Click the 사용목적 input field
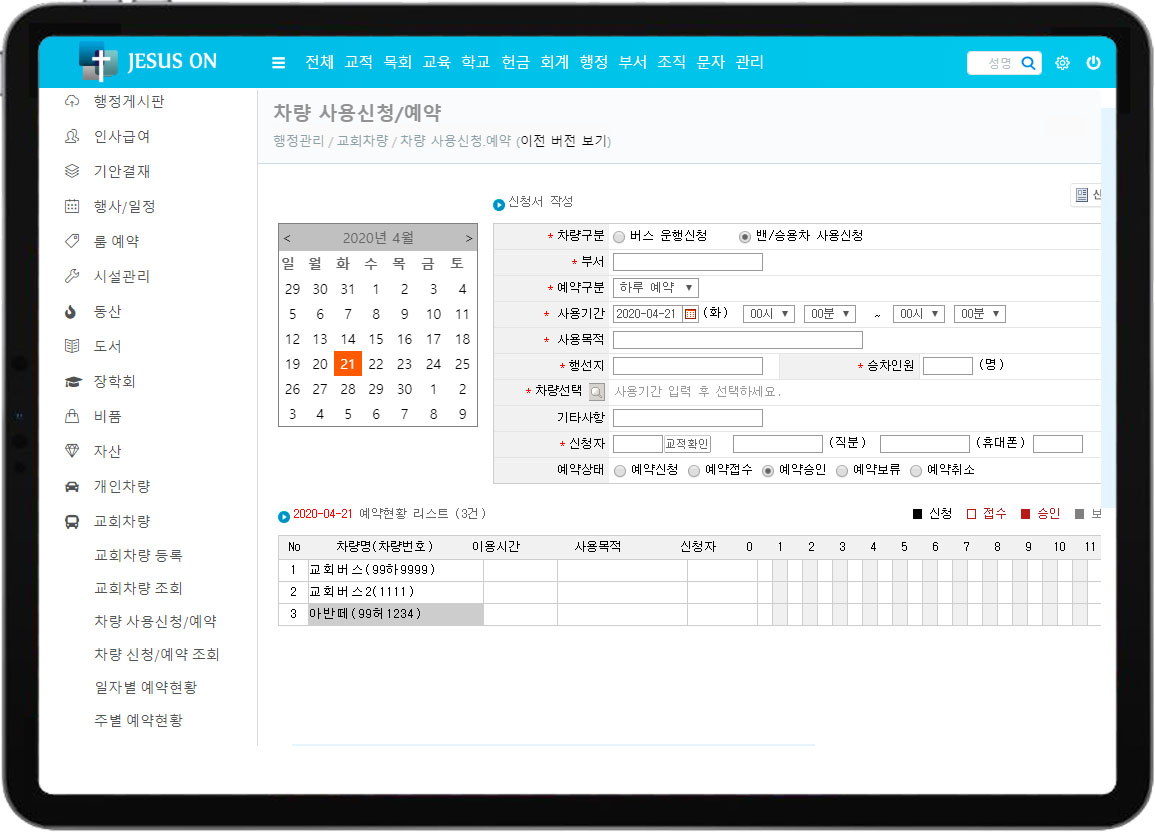Screen dimensions: 1155x832 point(737,340)
